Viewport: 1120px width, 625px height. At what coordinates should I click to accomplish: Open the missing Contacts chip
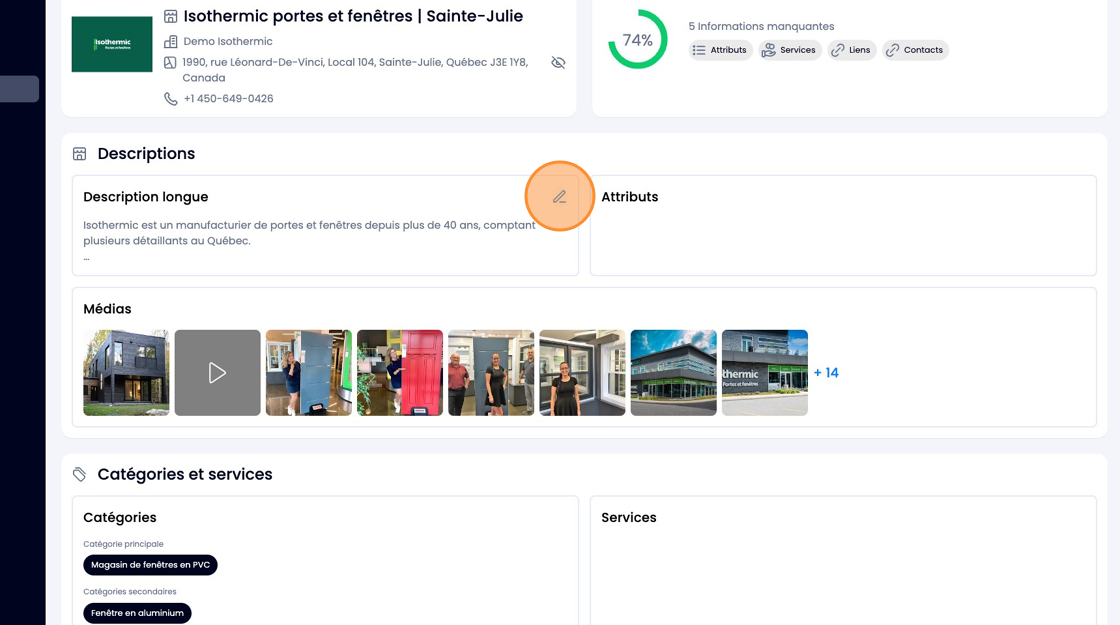pos(915,50)
